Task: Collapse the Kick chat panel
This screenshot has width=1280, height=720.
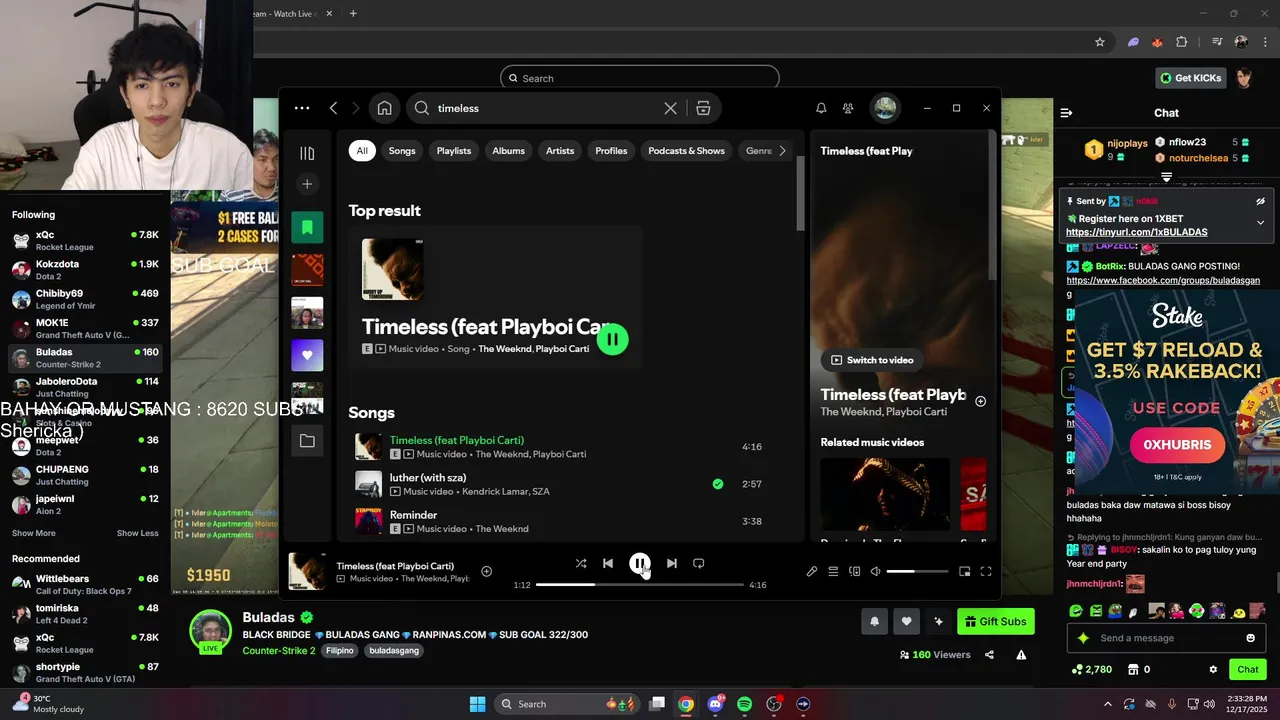Action: coord(1066,113)
